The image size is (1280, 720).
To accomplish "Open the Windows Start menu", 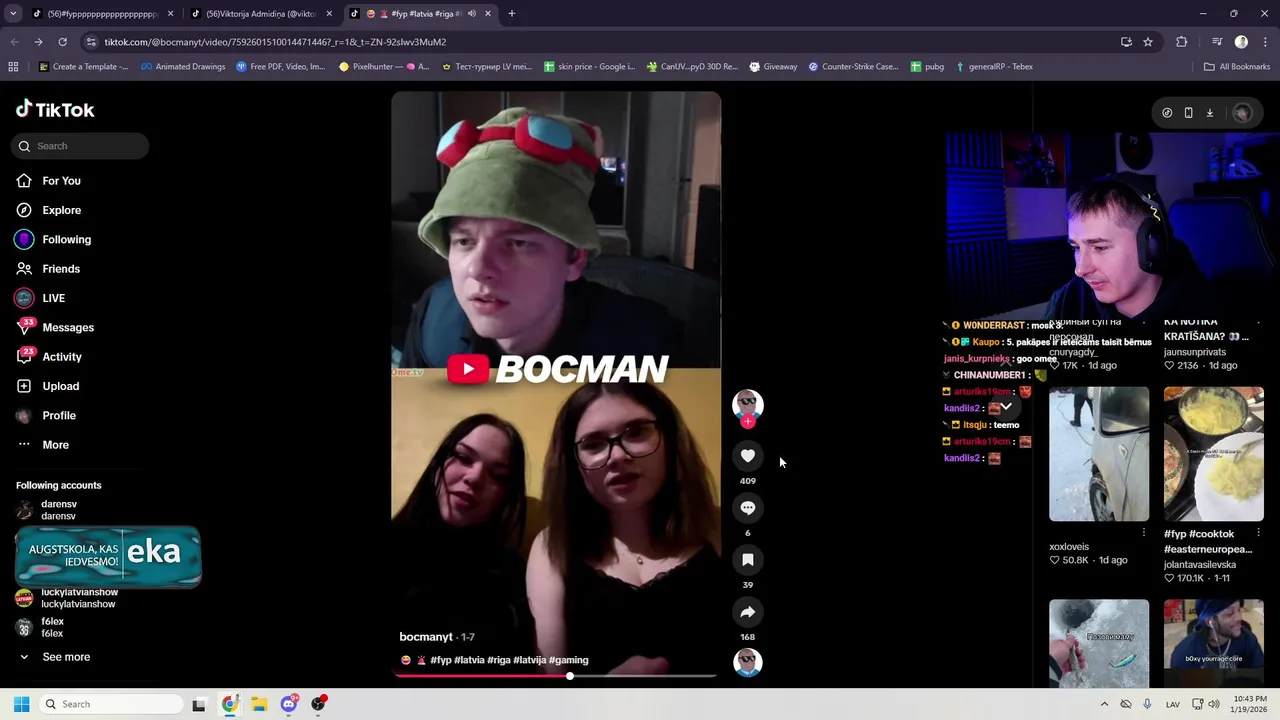I will [x=21, y=704].
